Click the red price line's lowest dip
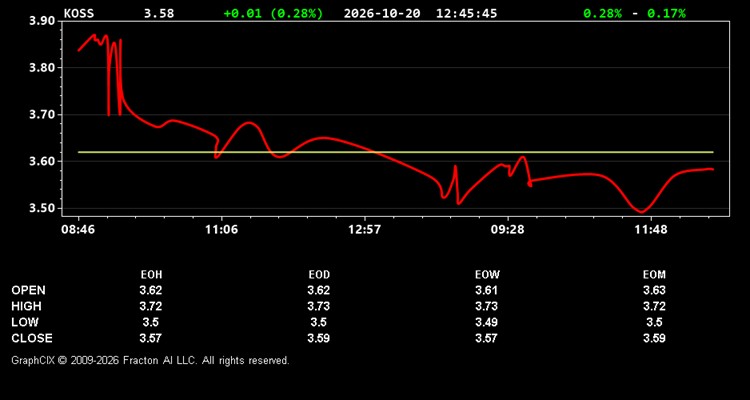 click(x=641, y=211)
